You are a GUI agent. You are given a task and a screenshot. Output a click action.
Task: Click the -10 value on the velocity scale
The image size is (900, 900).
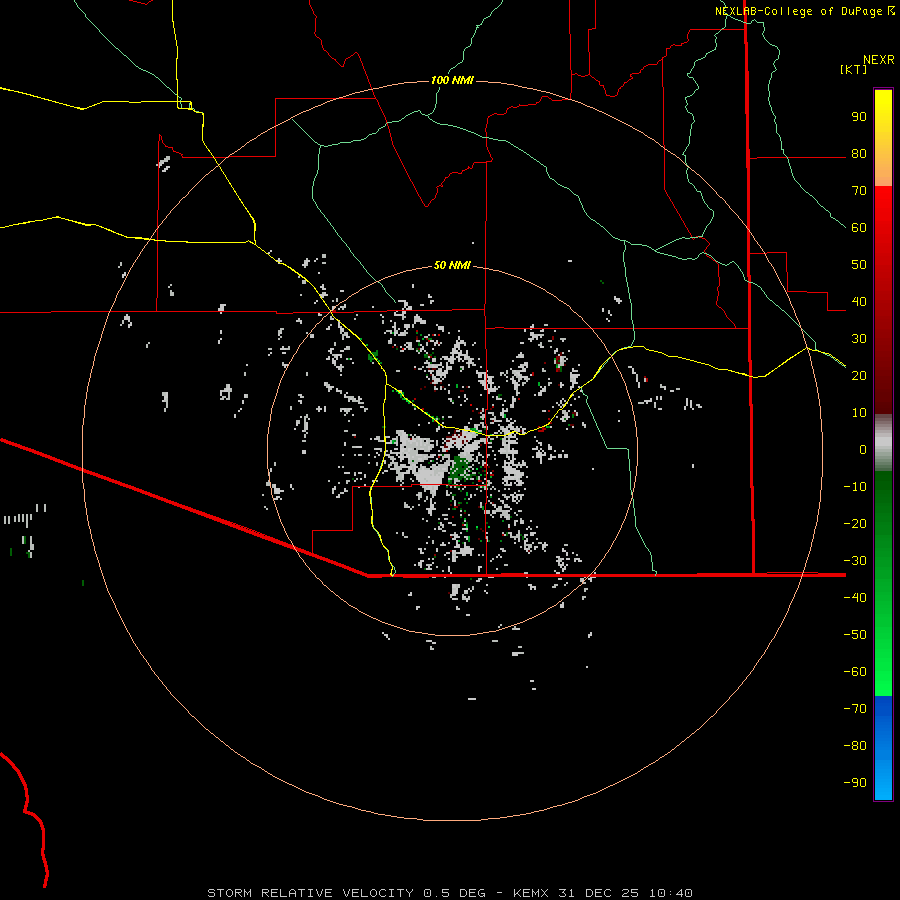coord(855,487)
